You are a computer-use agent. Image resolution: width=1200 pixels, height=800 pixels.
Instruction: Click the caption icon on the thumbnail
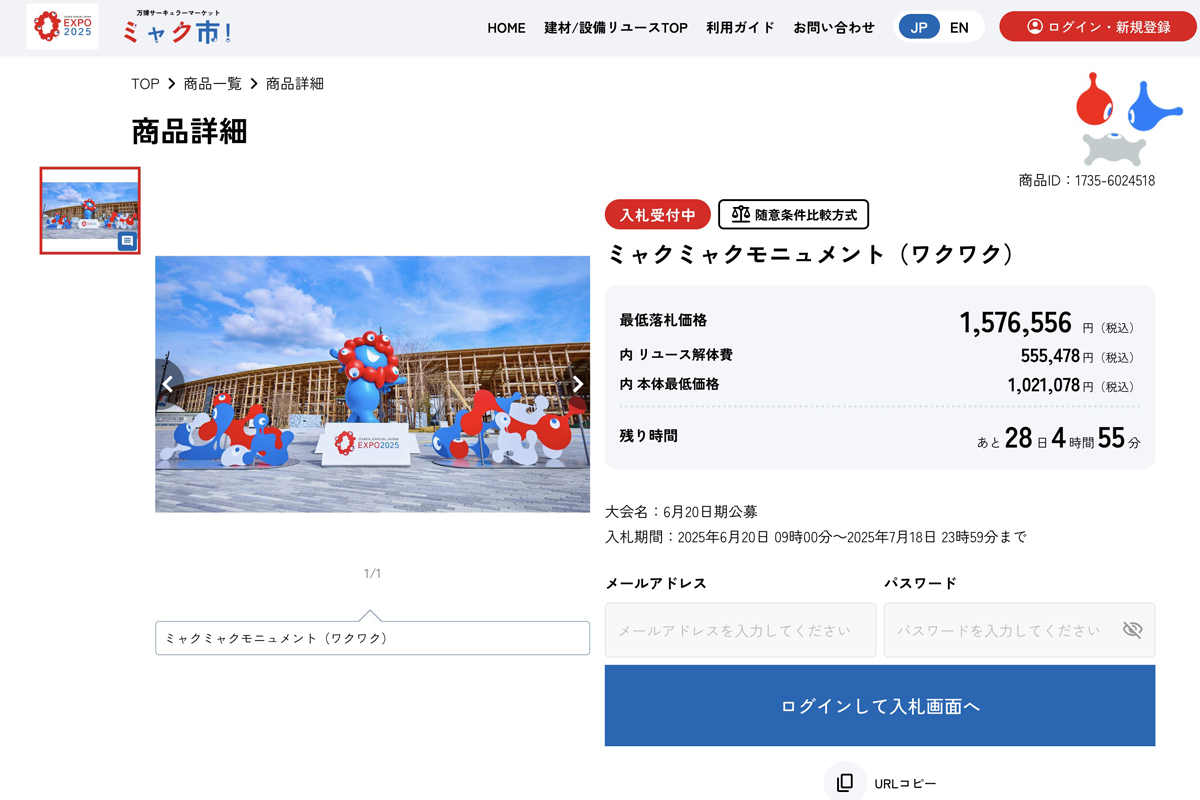click(127, 241)
